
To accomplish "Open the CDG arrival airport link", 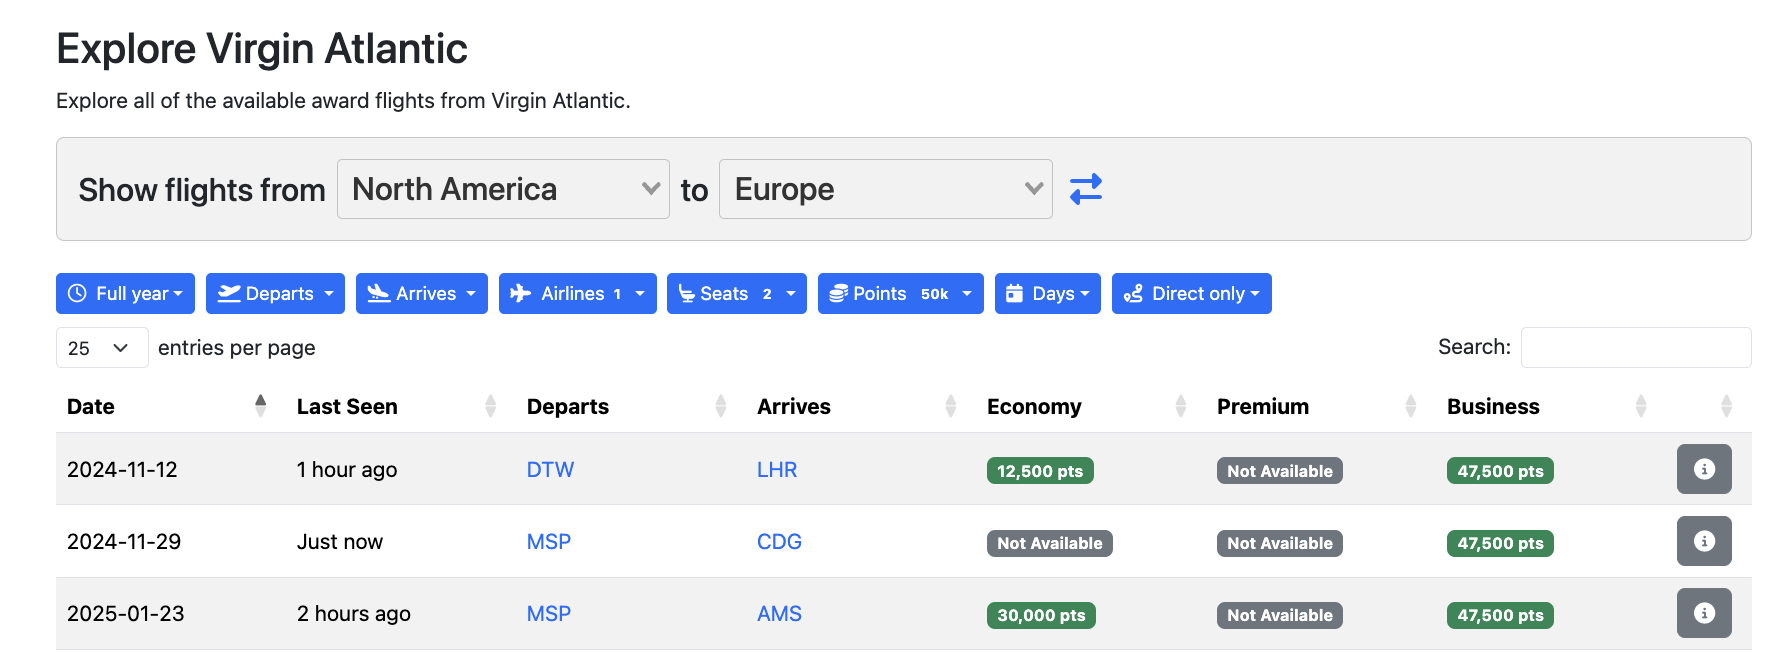I will point(779,541).
